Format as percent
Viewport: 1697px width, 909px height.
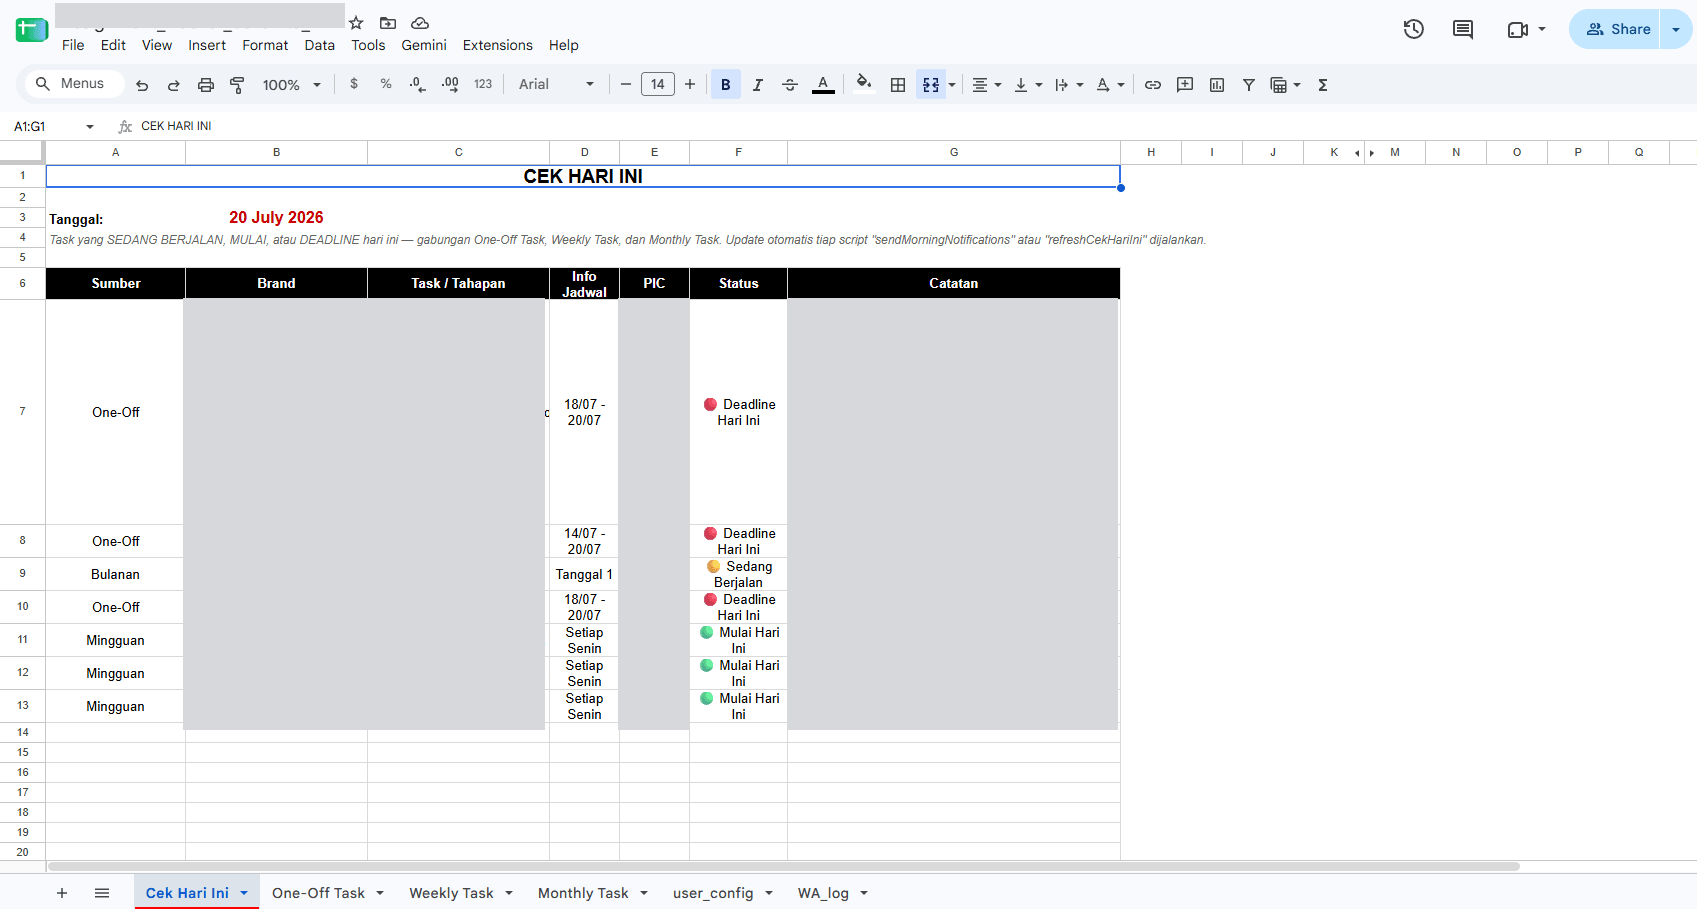tap(386, 85)
